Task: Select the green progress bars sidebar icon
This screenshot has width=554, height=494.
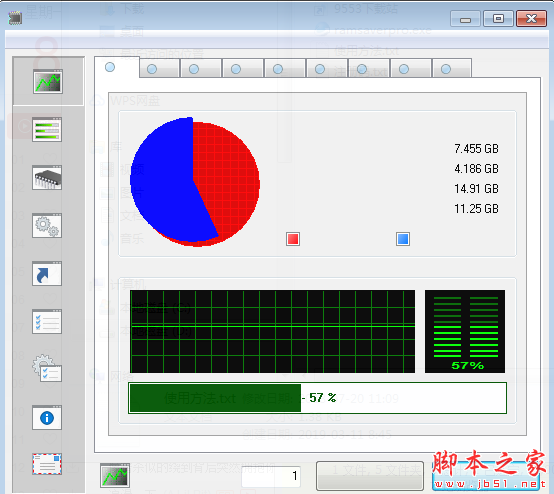Action: [x=47, y=129]
